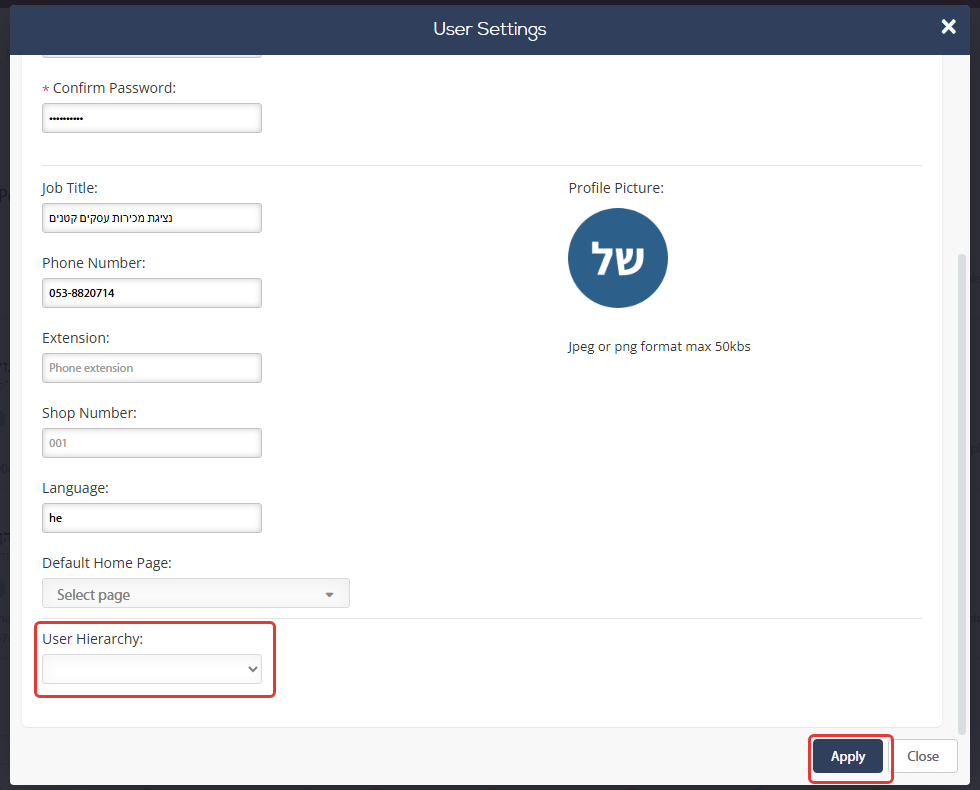This screenshot has height=790, width=980.
Task: Click the profile picture avatar circle
Action: pos(618,258)
